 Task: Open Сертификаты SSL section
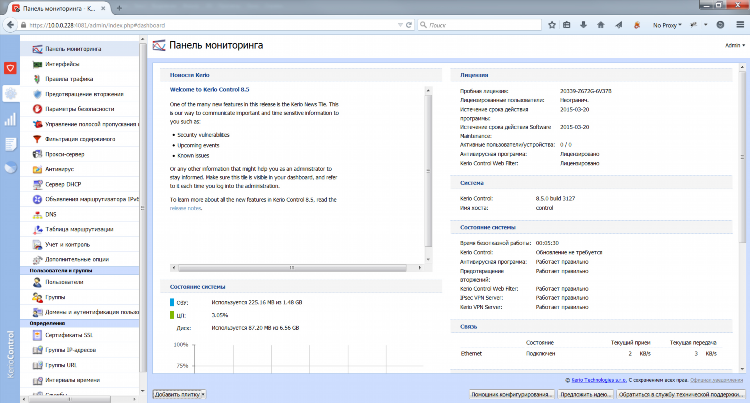click(68, 335)
